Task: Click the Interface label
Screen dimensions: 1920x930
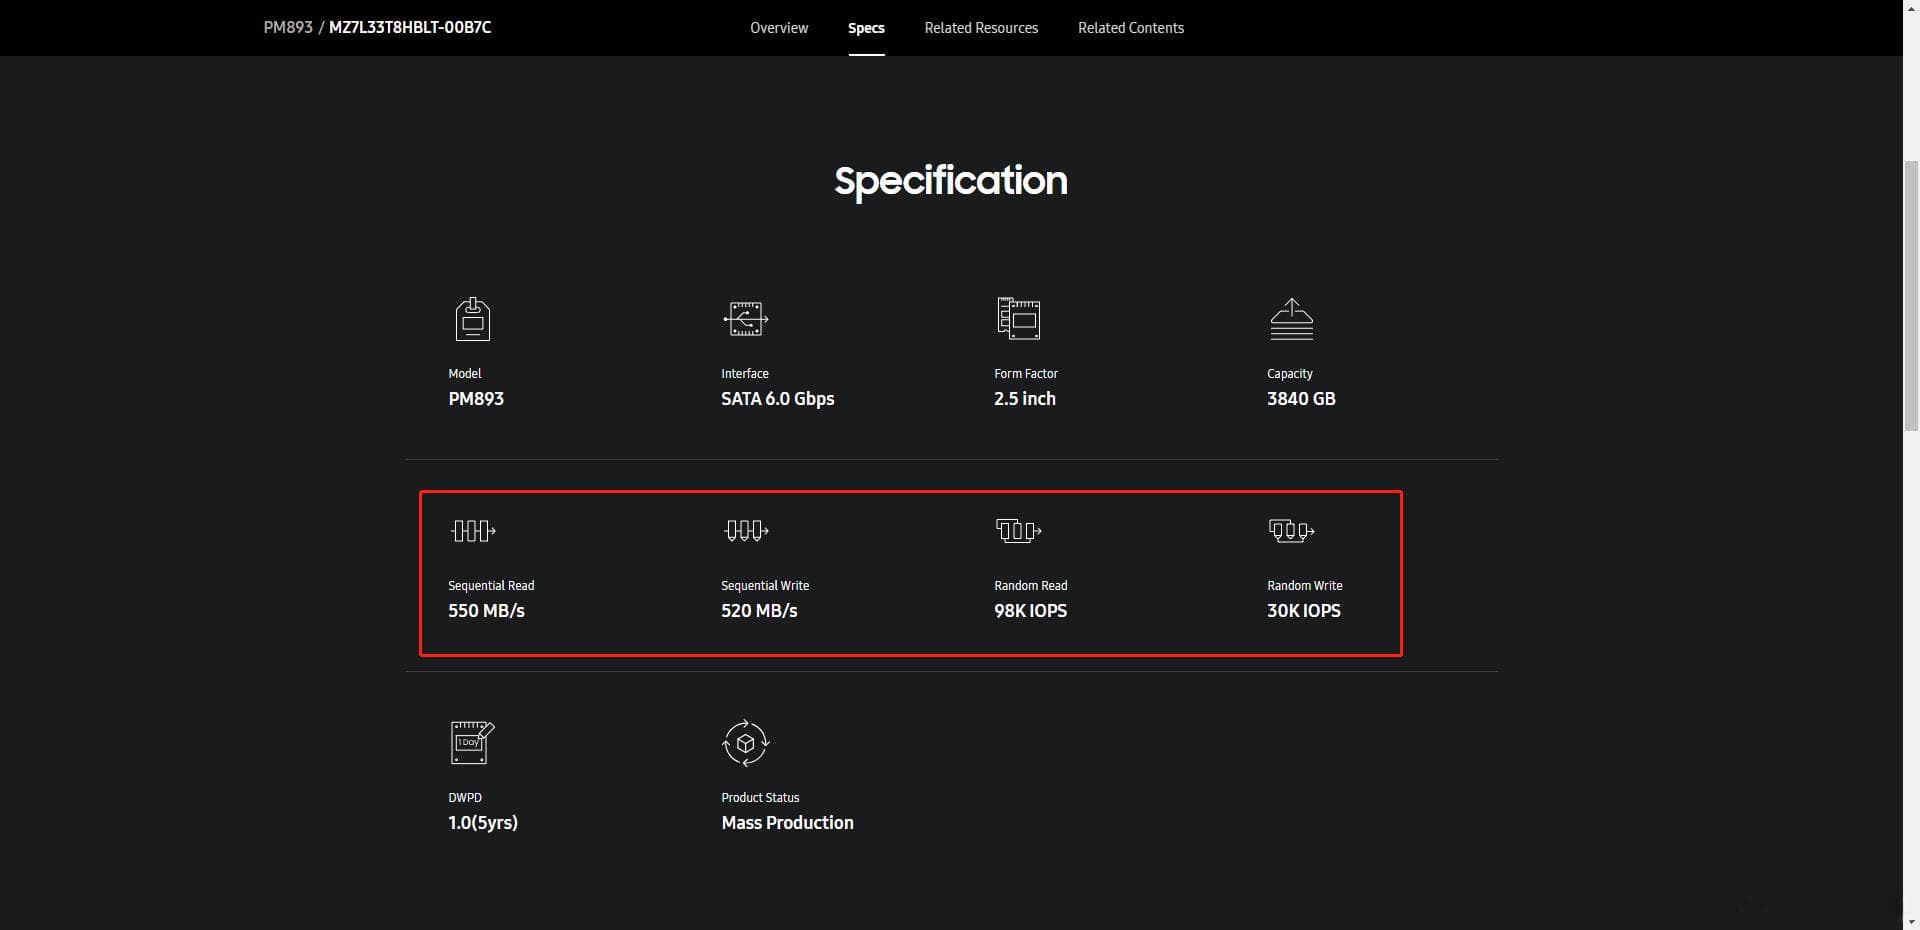Action: pos(745,374)
